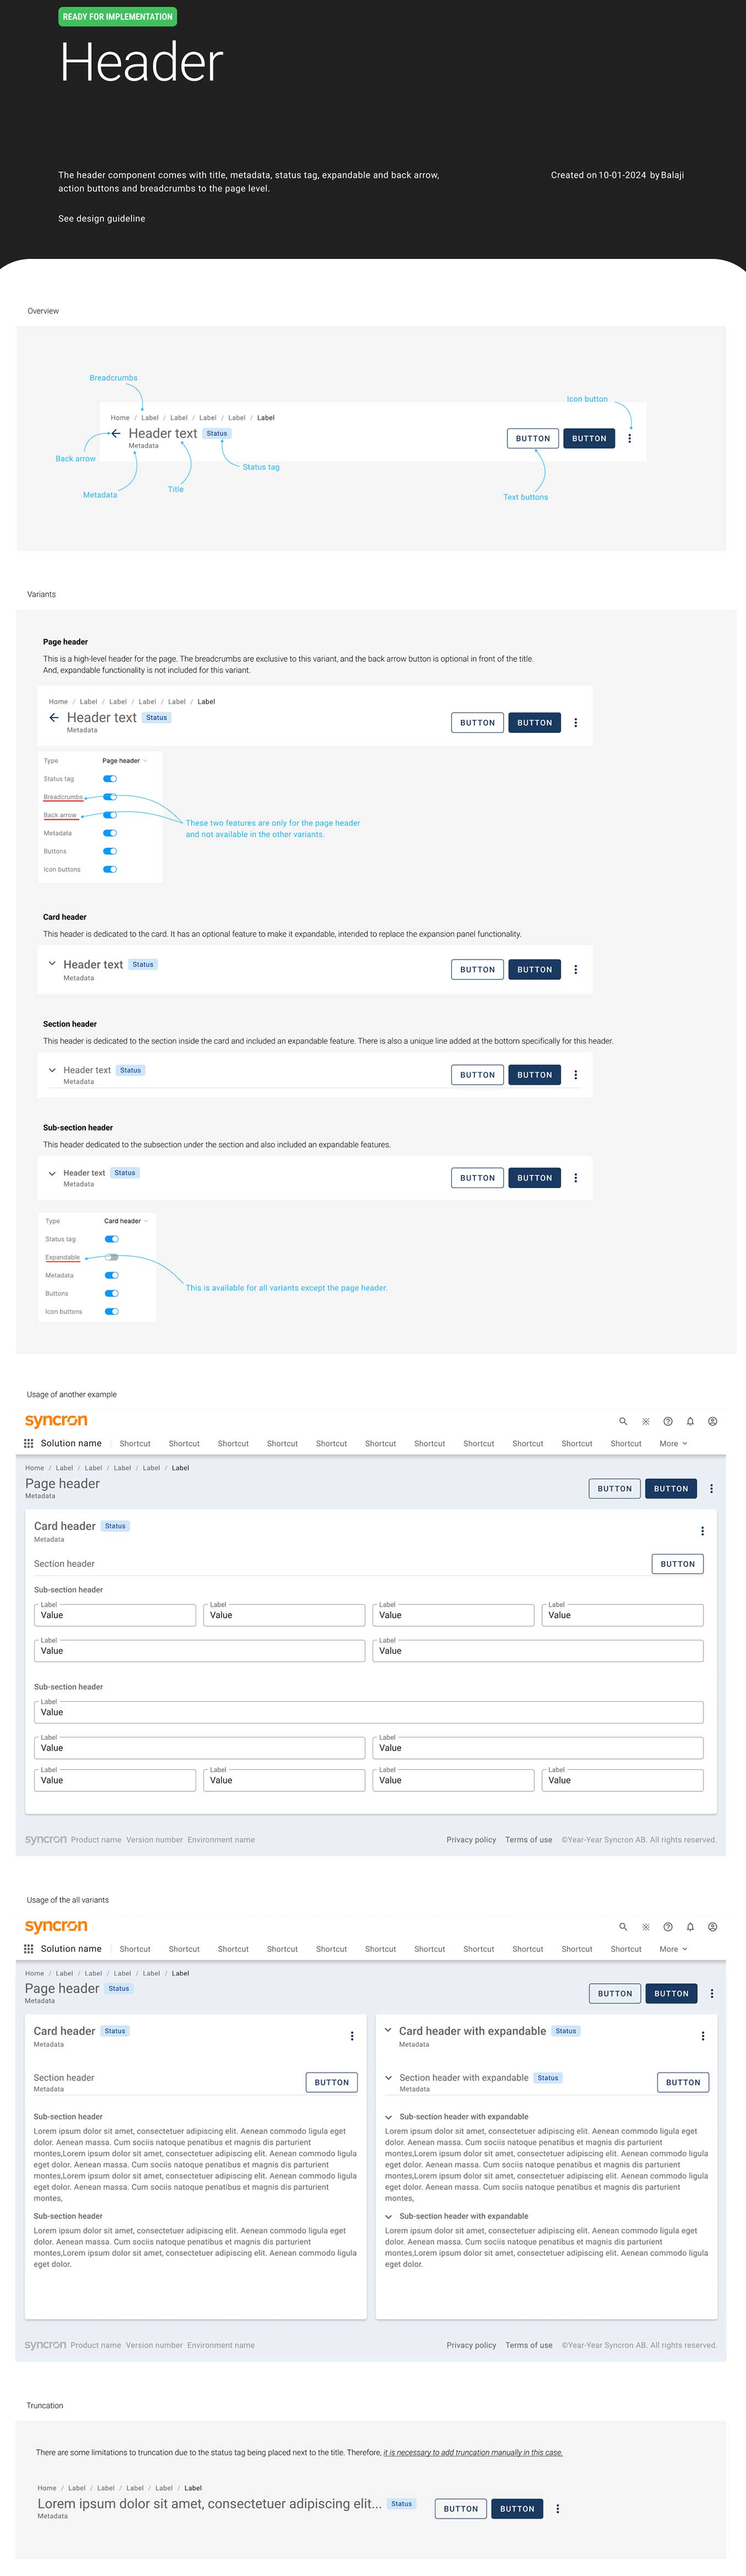This screenshot has height=2576, width=746.
Task: Click help icon in 'Usage of the all variants' top bar
Action: 668,1926
